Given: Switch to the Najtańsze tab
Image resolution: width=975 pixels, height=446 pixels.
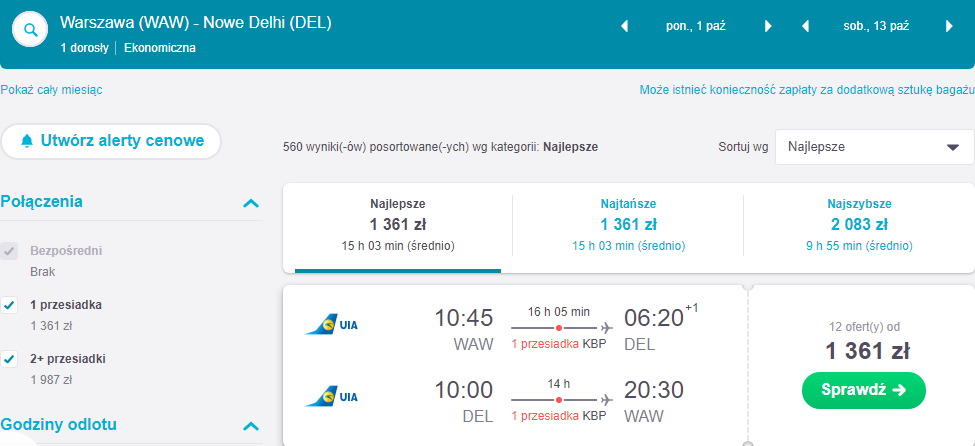Looking at the screenshot, I should point(628,225).
